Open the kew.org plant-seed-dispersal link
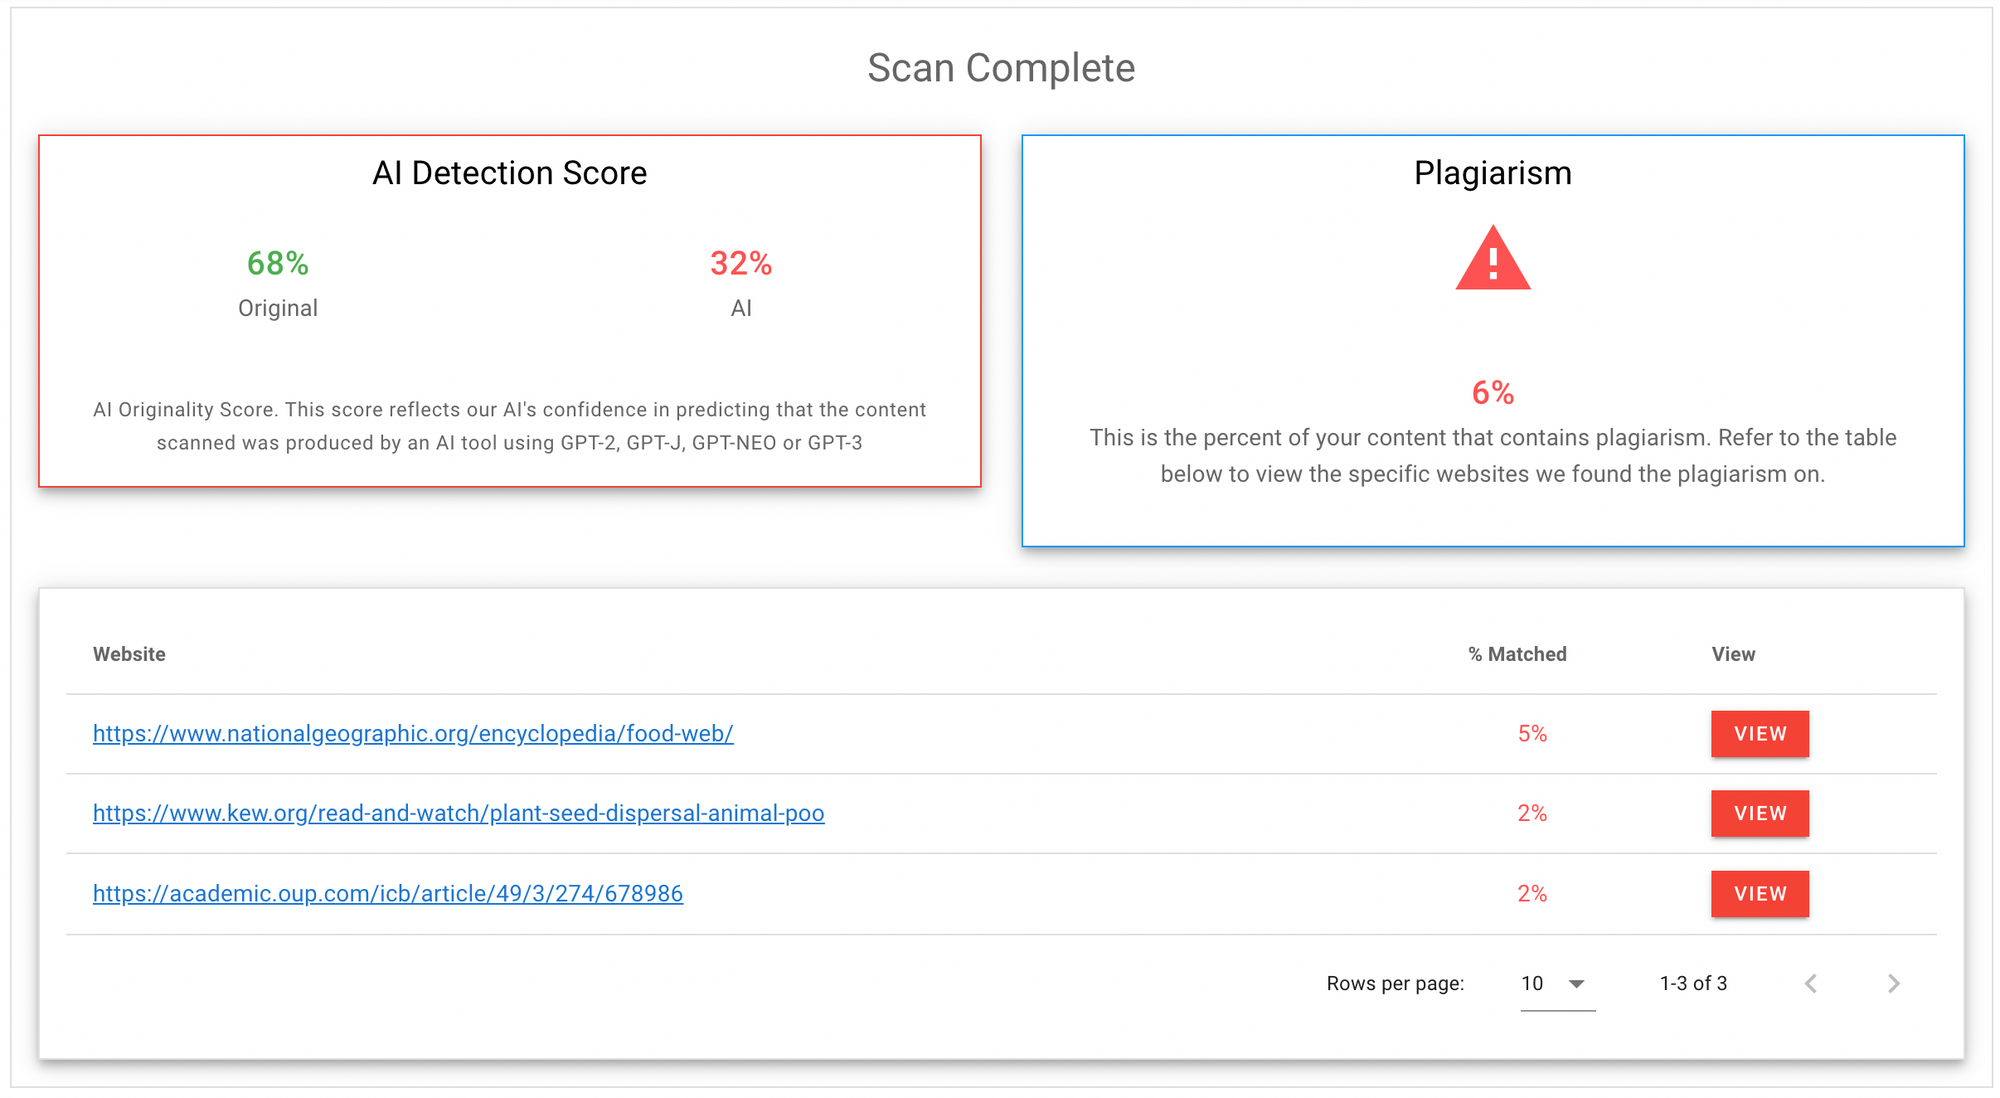The height and width of the screenshot is (1098, 2000). pyautogui.click(x=459, y=814)
